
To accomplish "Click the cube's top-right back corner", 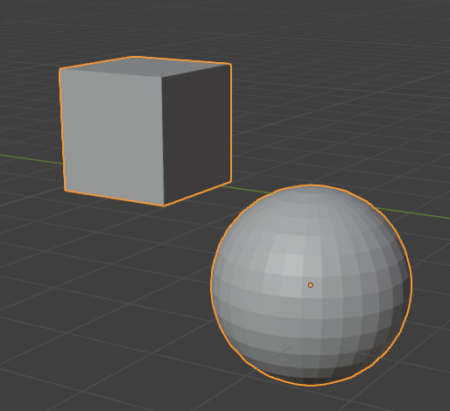I will pyautogui.click(x=230, y=64).
